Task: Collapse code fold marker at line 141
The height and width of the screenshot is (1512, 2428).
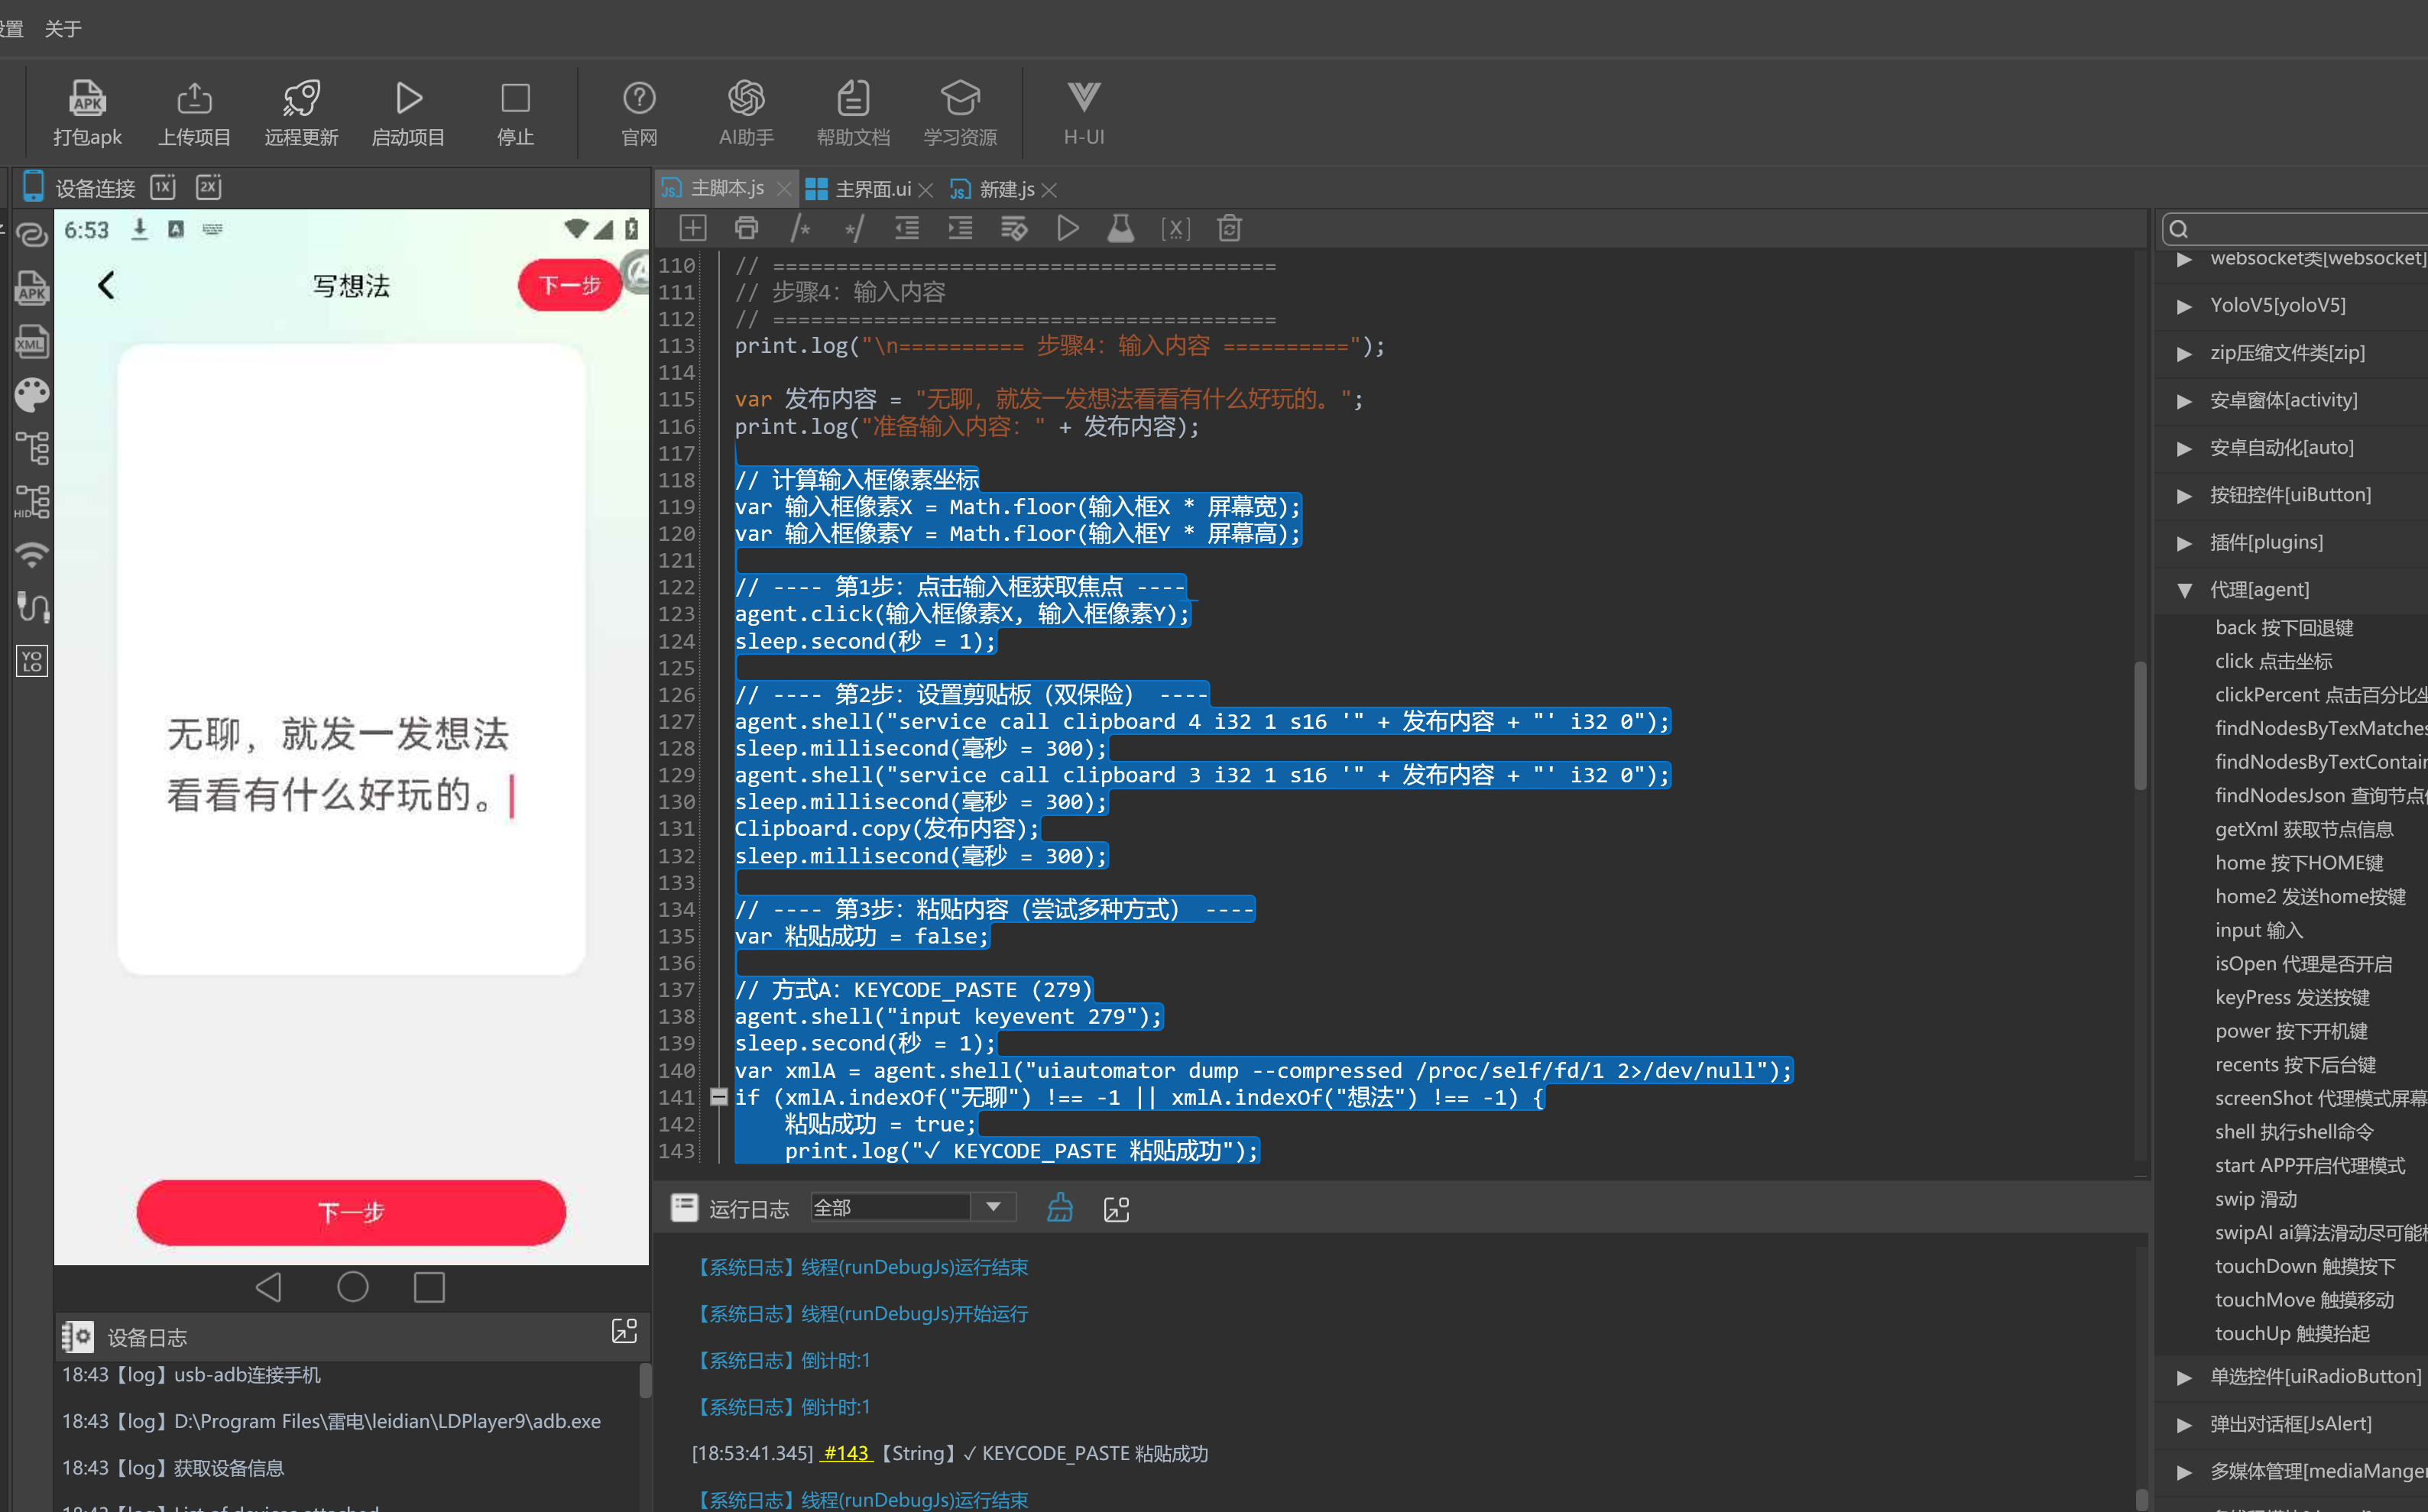Action: pos(718,1097)
